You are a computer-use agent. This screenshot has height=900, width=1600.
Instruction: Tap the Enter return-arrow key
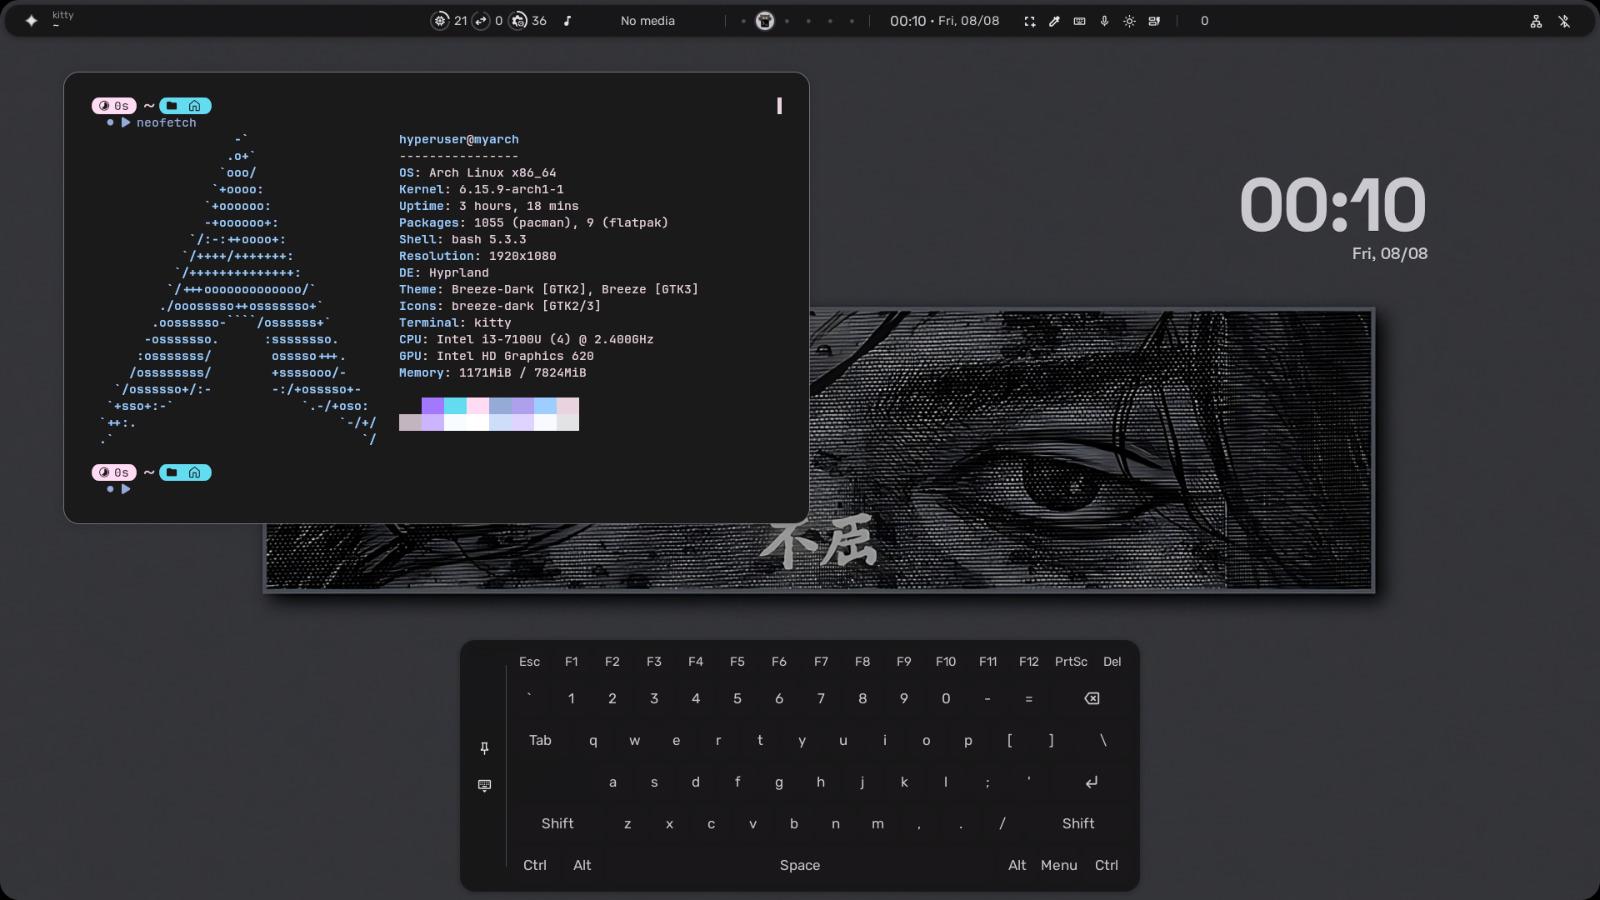[x=1091, y=782]
